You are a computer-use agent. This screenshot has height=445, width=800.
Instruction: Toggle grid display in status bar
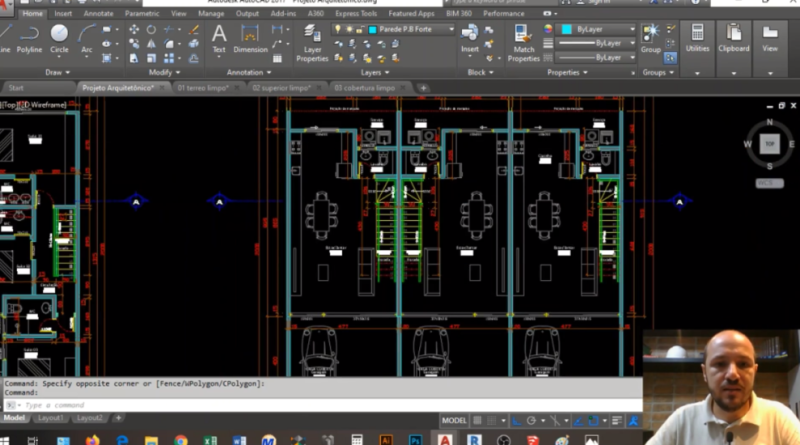479,420
